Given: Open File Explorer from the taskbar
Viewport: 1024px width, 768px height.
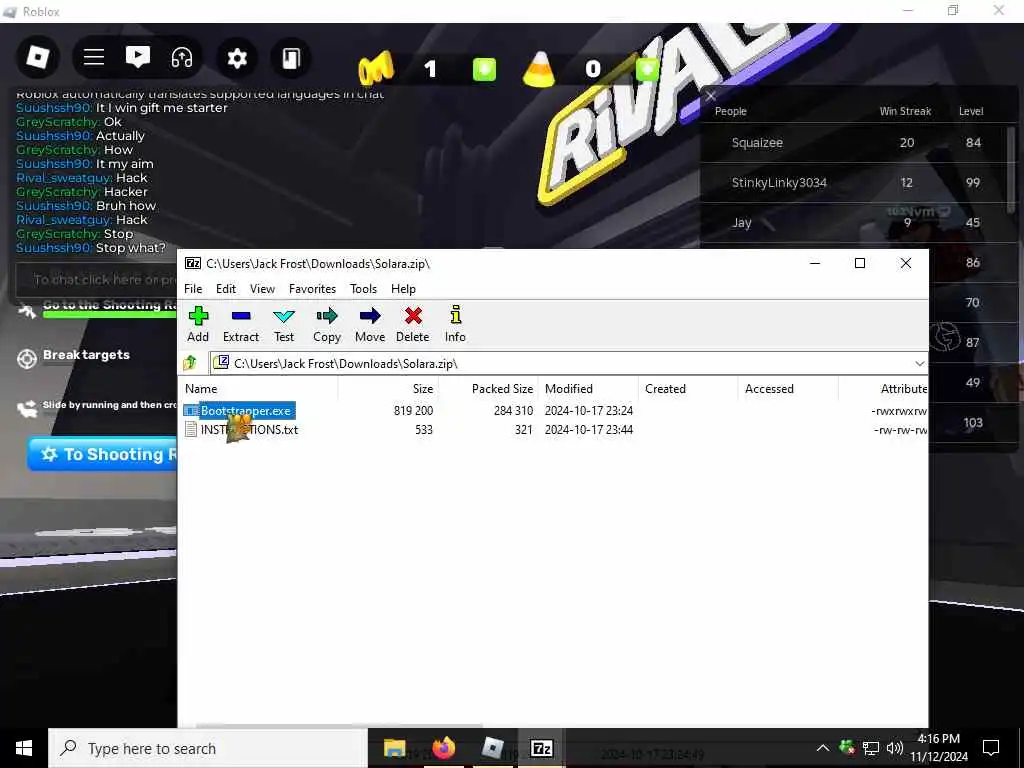Looking at the screenshot, I should 394,748.
